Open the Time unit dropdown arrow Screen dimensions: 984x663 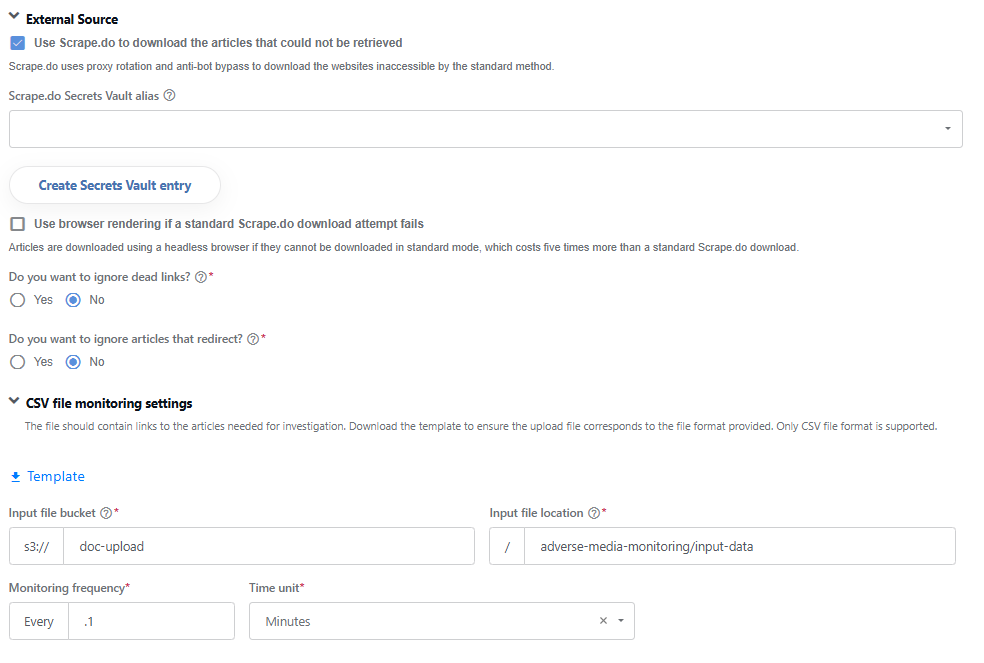click(621, 620)
